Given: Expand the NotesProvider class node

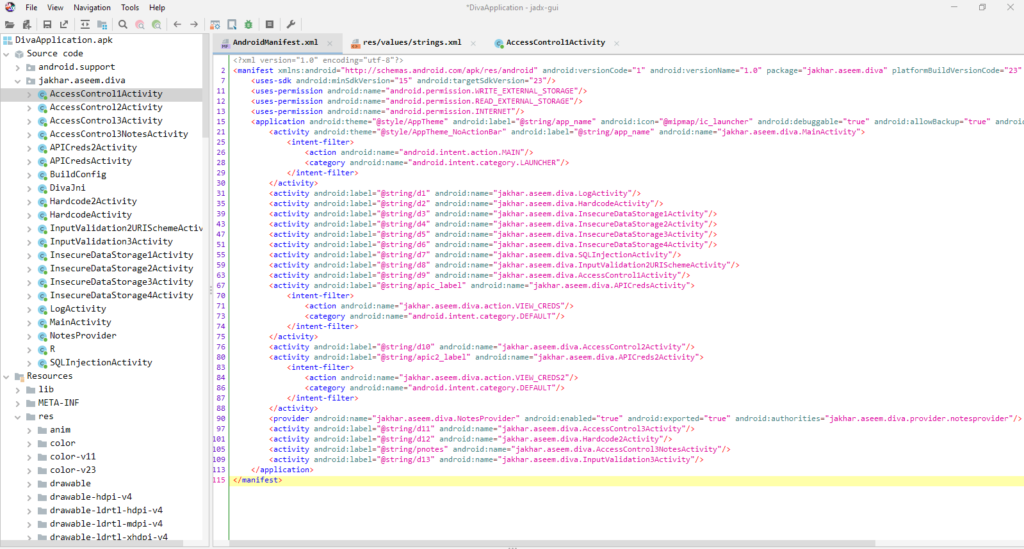Looking at the screenshot, I should (x=29, y=336).
